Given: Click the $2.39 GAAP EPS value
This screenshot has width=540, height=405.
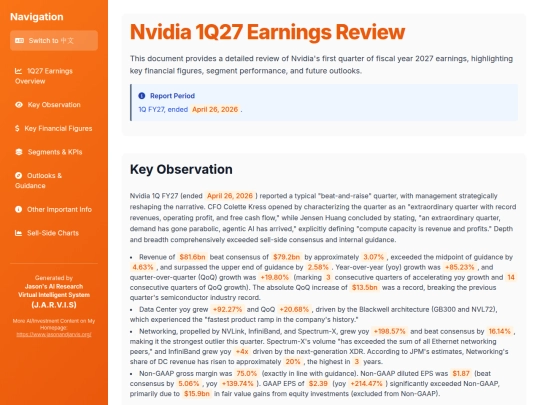Looking at the screenshot, I should point(318,384).
